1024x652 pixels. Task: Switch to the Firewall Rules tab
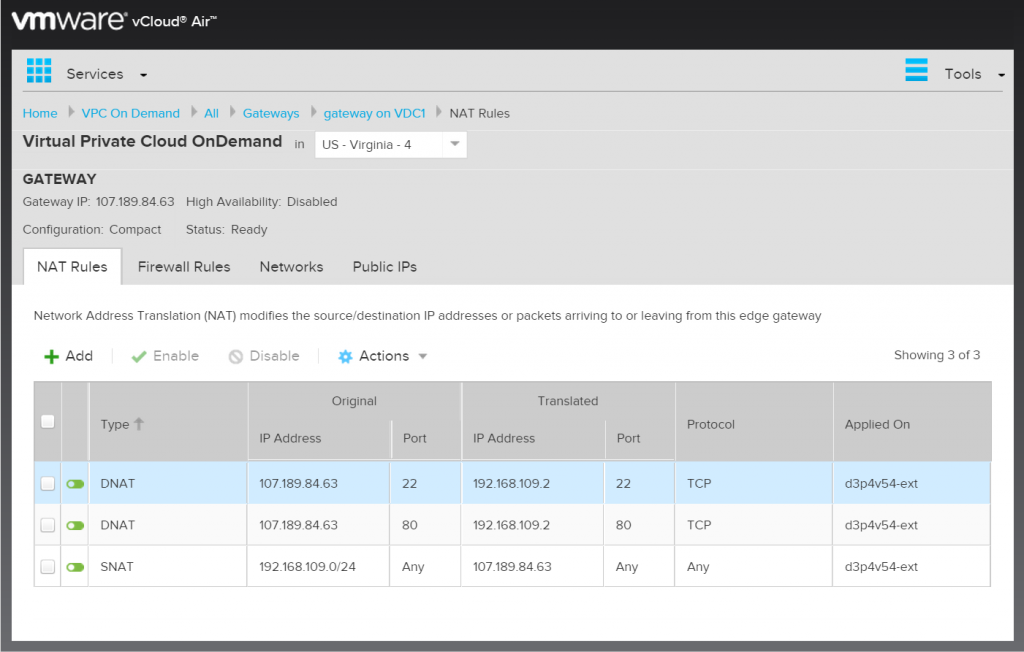(x=184, y=267)
